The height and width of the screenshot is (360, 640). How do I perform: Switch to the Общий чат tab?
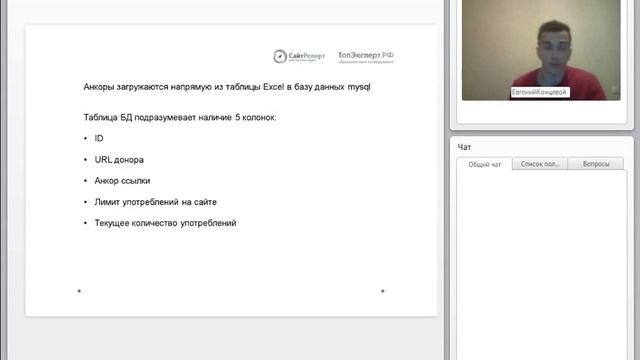(484, 164)
